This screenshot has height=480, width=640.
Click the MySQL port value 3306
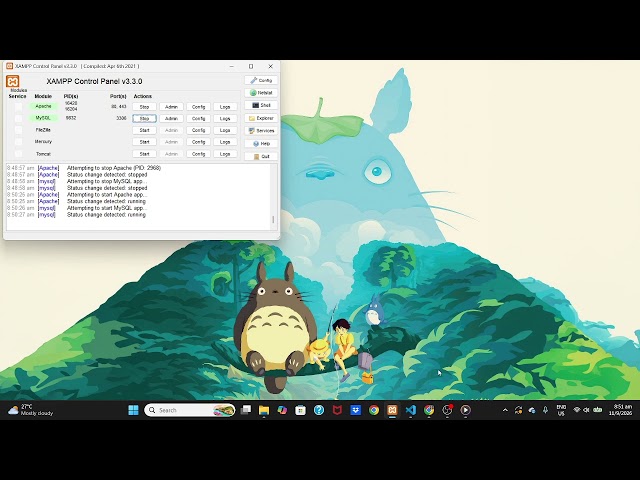[x=121, y=118]
